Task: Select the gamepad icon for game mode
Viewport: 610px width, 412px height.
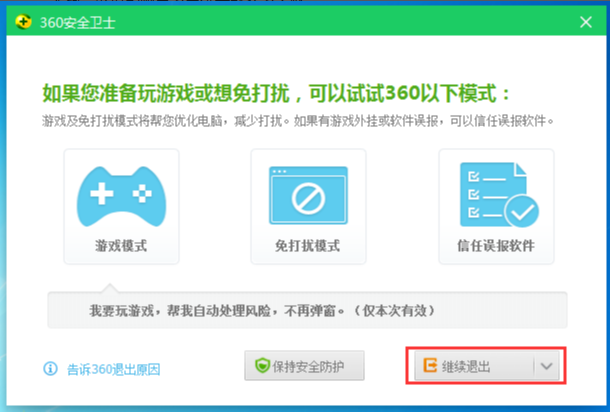Action: pyautogui.click(x=121, y=195)
